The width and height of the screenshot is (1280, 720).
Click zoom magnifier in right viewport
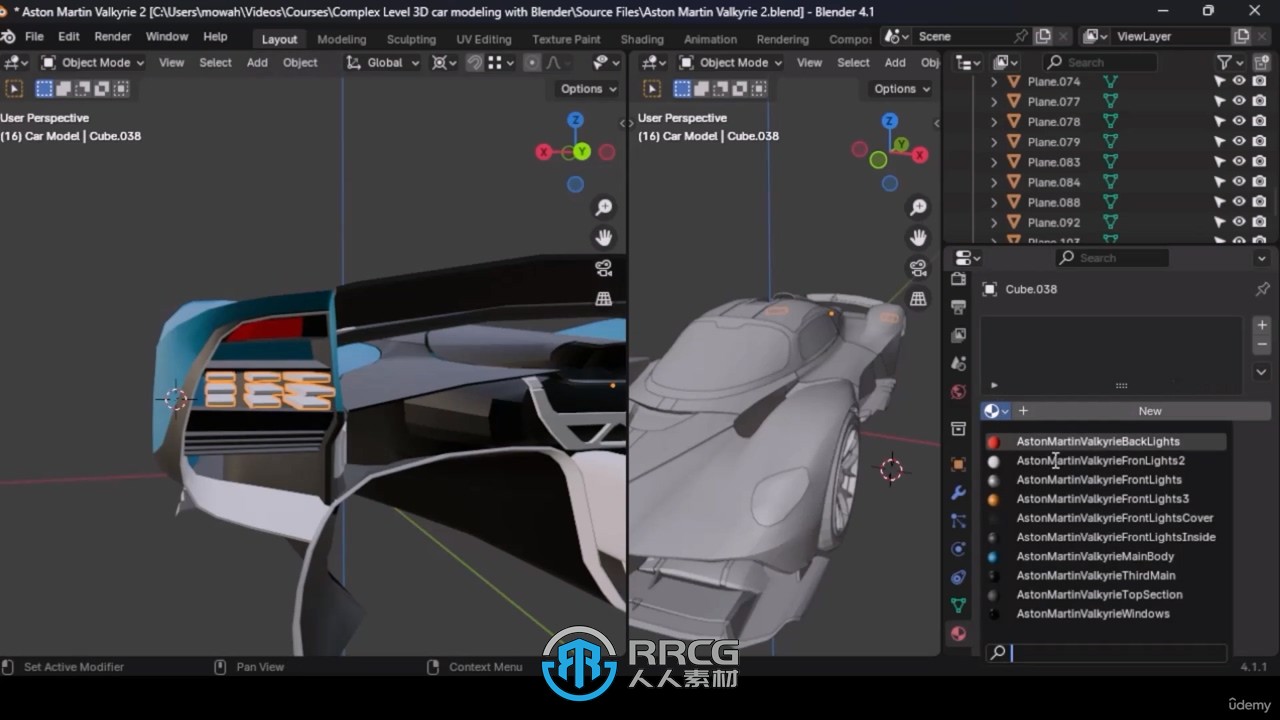918,208
